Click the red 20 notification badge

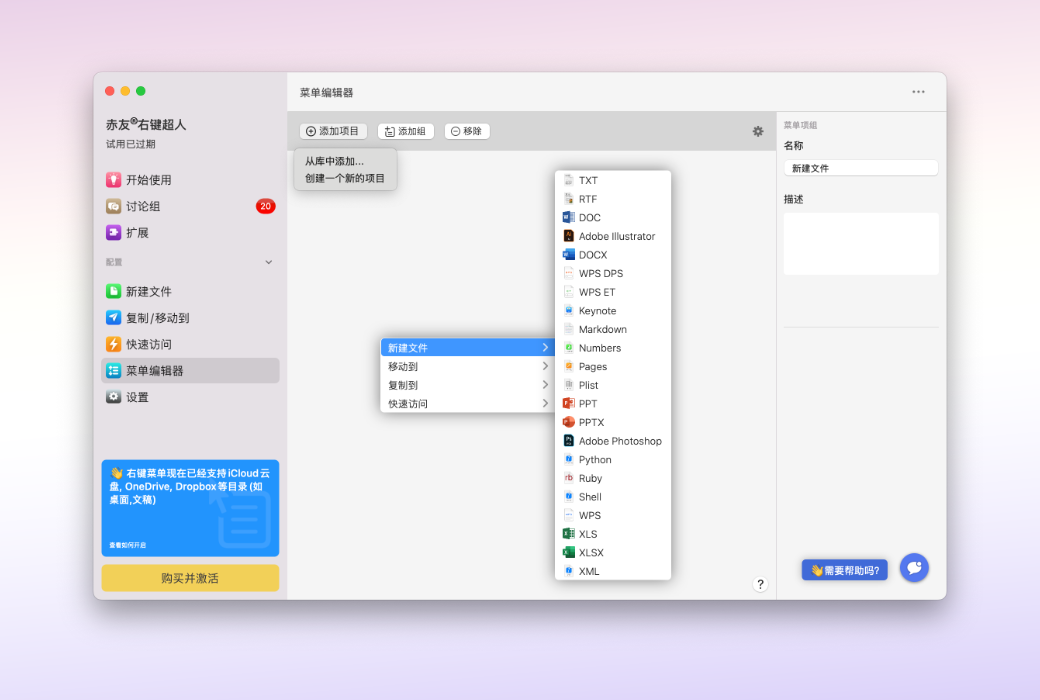click(x=265, y=206)
